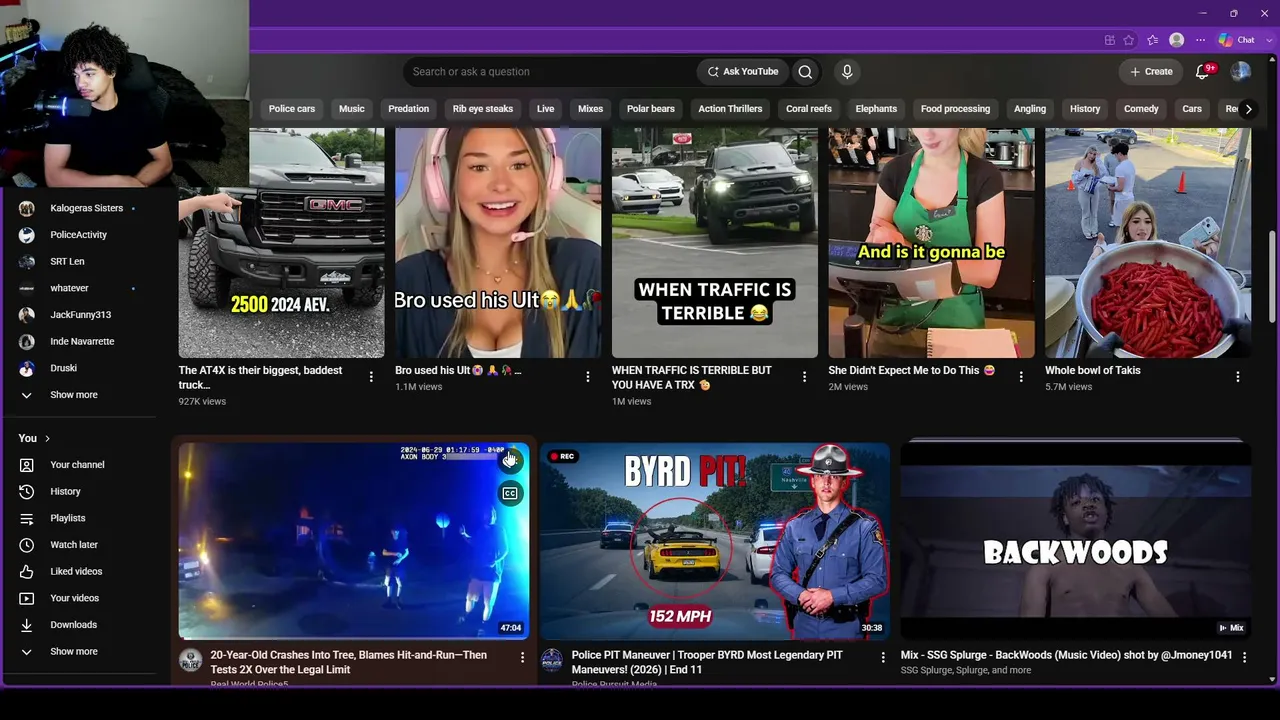Toggle captions on the crash video preview

point(510,493)
